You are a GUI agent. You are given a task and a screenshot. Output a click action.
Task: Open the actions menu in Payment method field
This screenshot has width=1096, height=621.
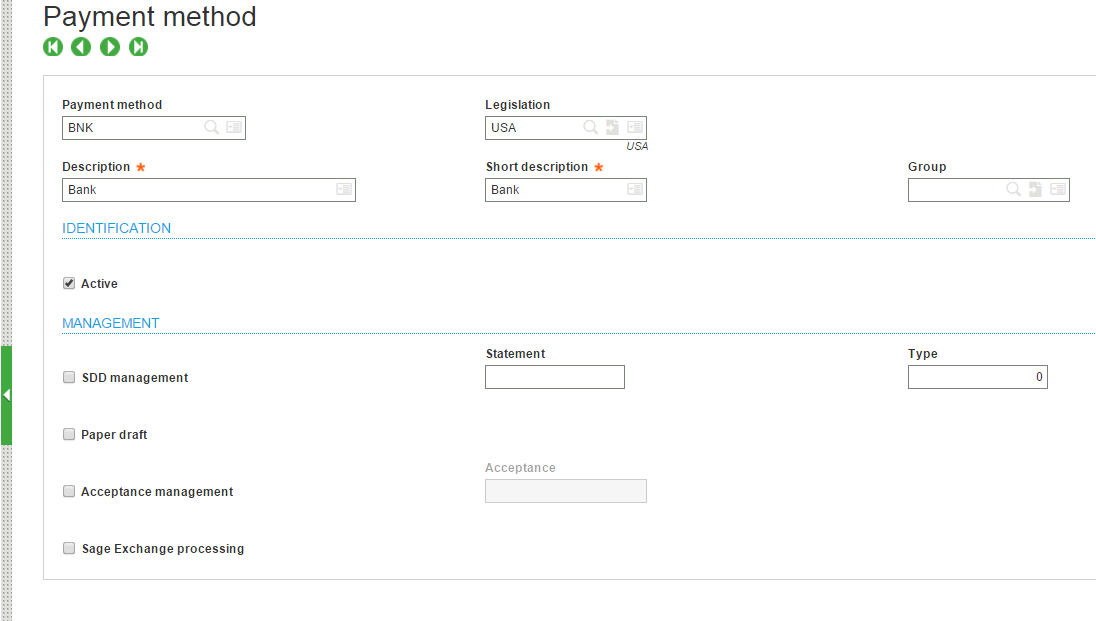tap(234, 127)
